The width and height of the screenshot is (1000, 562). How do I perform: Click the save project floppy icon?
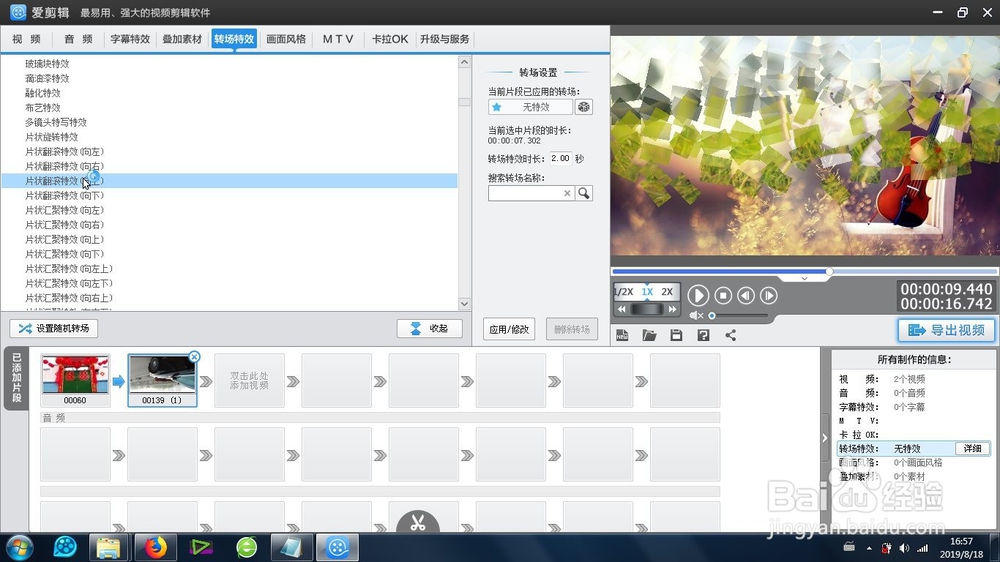click(676, 336)
